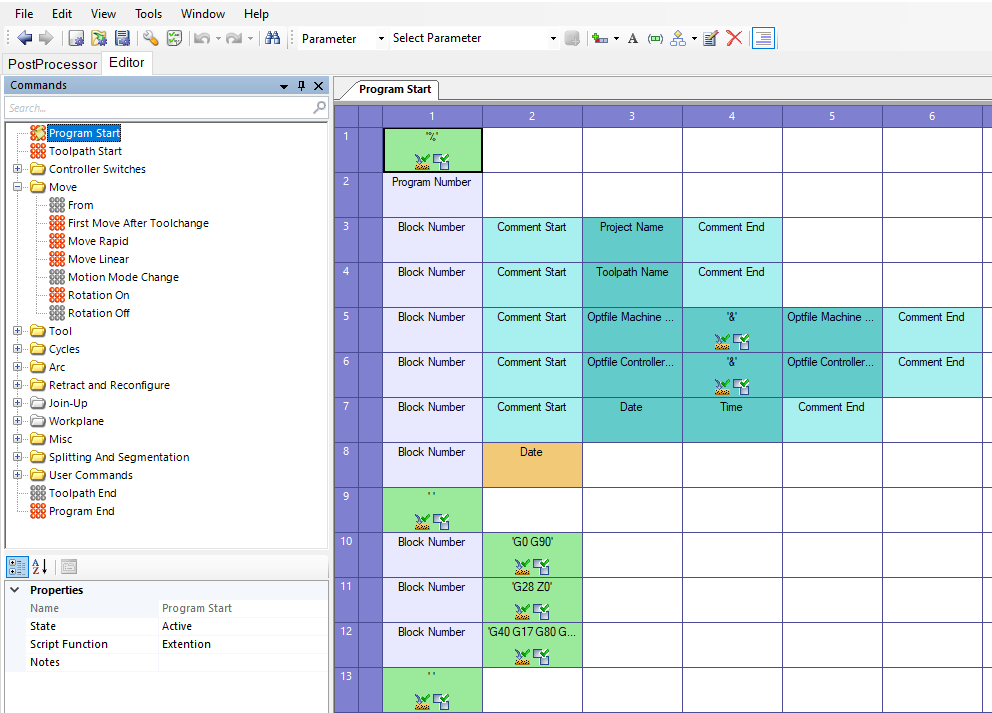Click the blue Back arrow icon
992x713 pixels.
click(25, 38)
